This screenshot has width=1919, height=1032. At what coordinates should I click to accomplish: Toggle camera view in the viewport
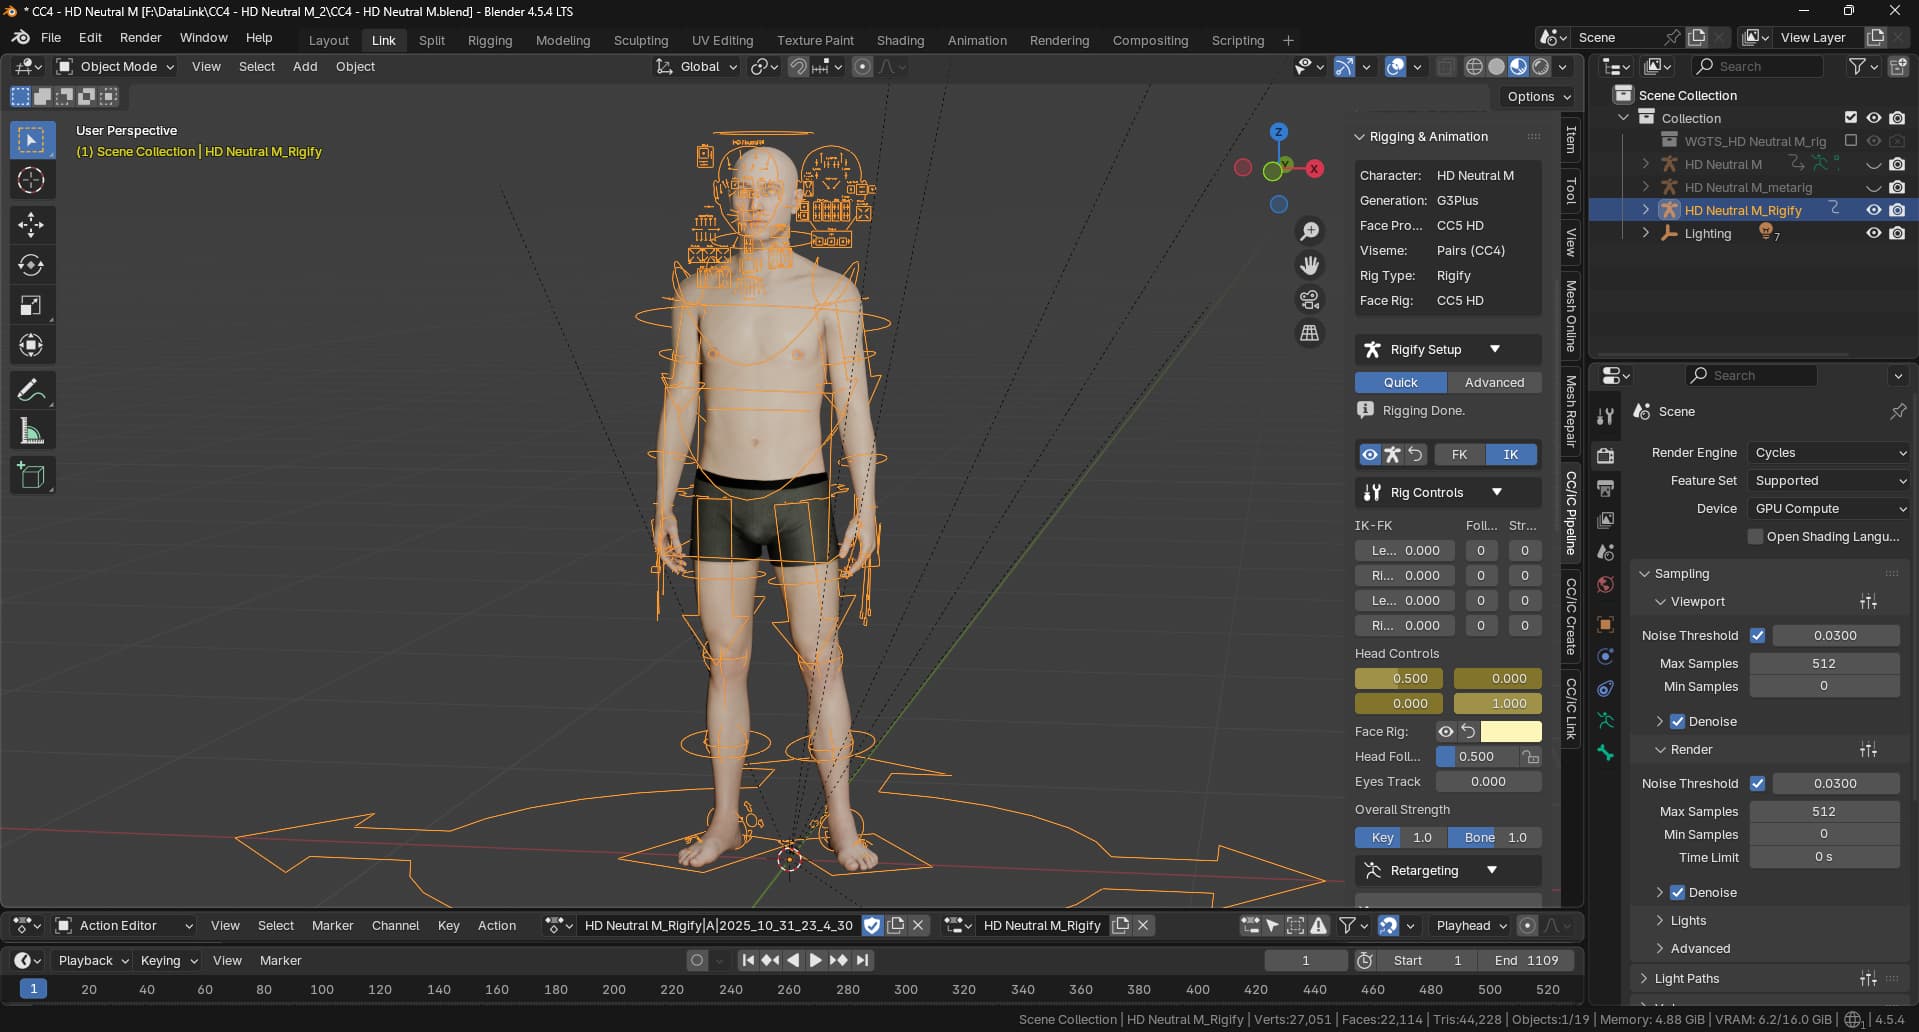1309,299
